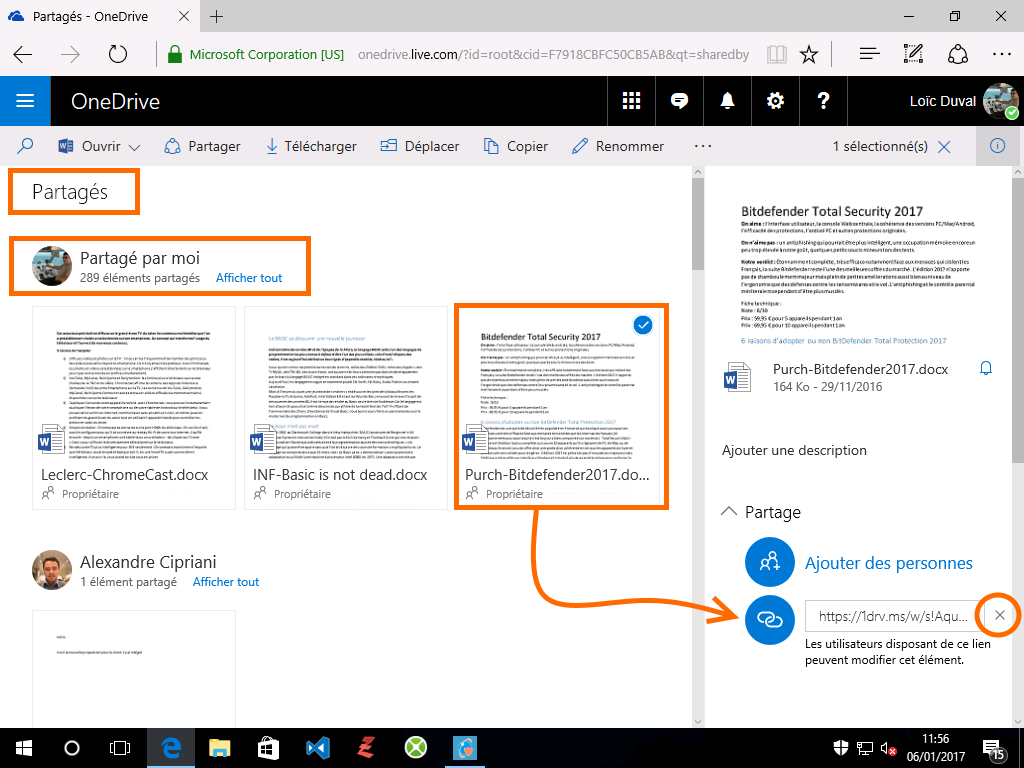Image resolution: width=1024 pixels, height=768 pixels.
Task: Click Renommer in the command bar
Action: (618, 146)
